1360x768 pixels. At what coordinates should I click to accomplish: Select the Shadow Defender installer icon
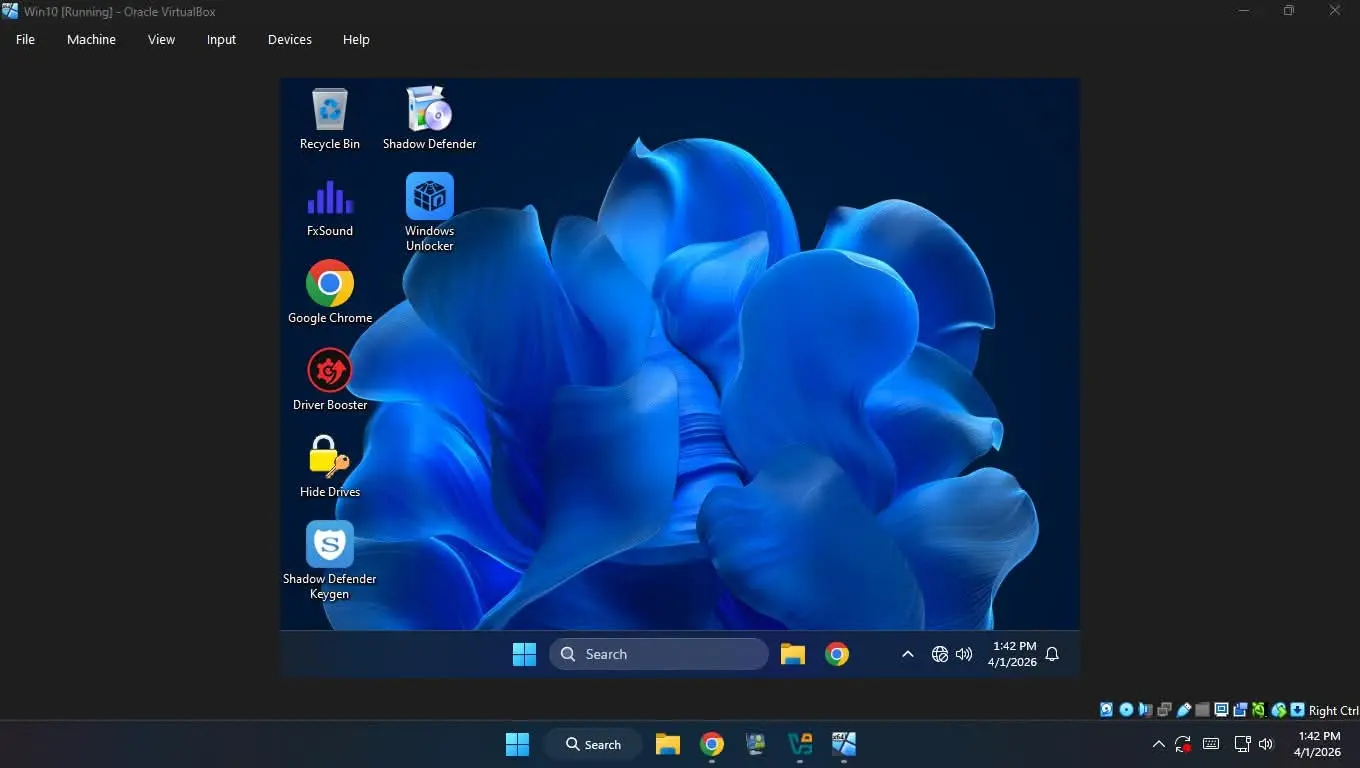(430, 119)
